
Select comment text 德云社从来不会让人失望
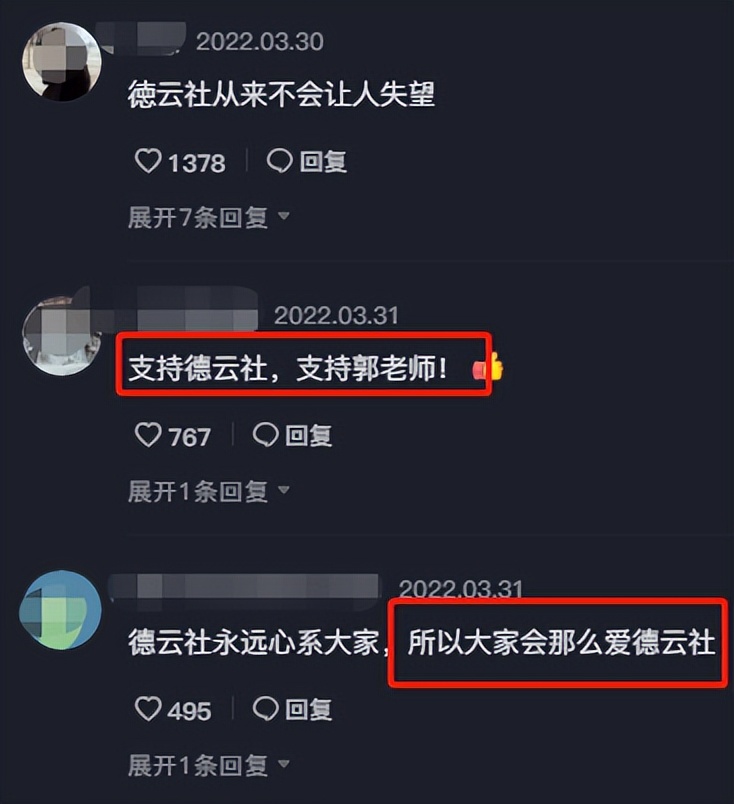tap(282, 95)
